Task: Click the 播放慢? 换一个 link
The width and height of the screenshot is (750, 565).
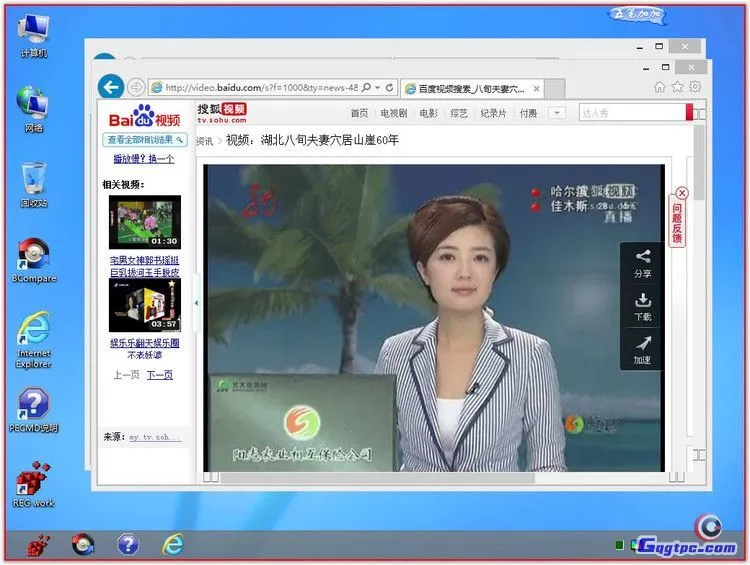Action: pos(143,158)
